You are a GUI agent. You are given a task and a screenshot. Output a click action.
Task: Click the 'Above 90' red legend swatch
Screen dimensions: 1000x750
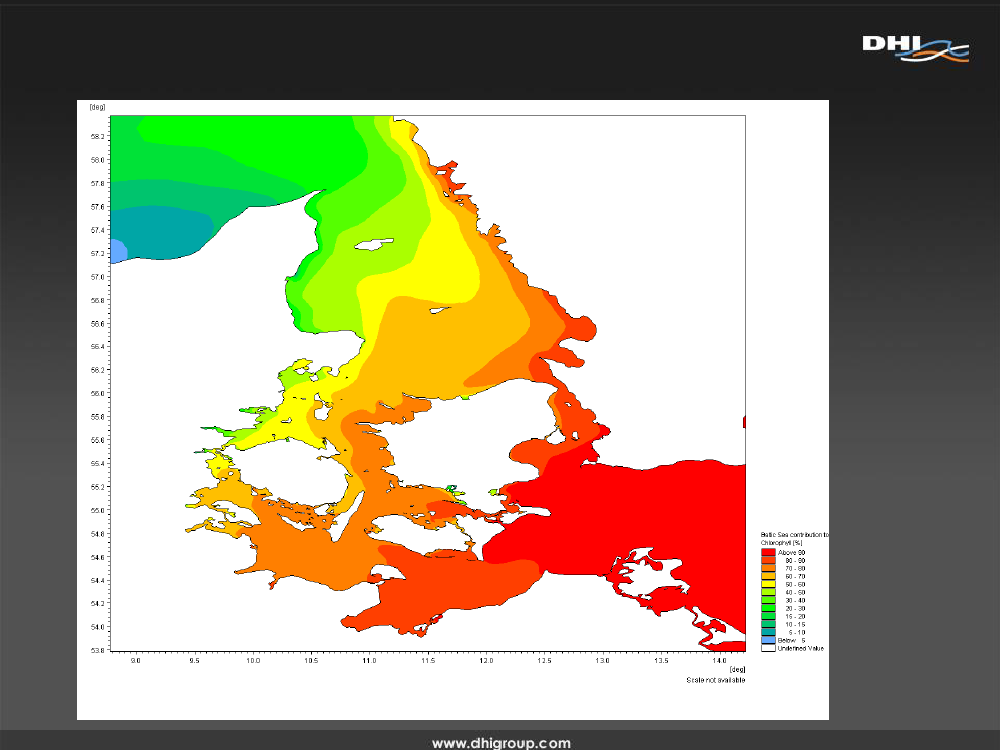(x=768, y=552)
